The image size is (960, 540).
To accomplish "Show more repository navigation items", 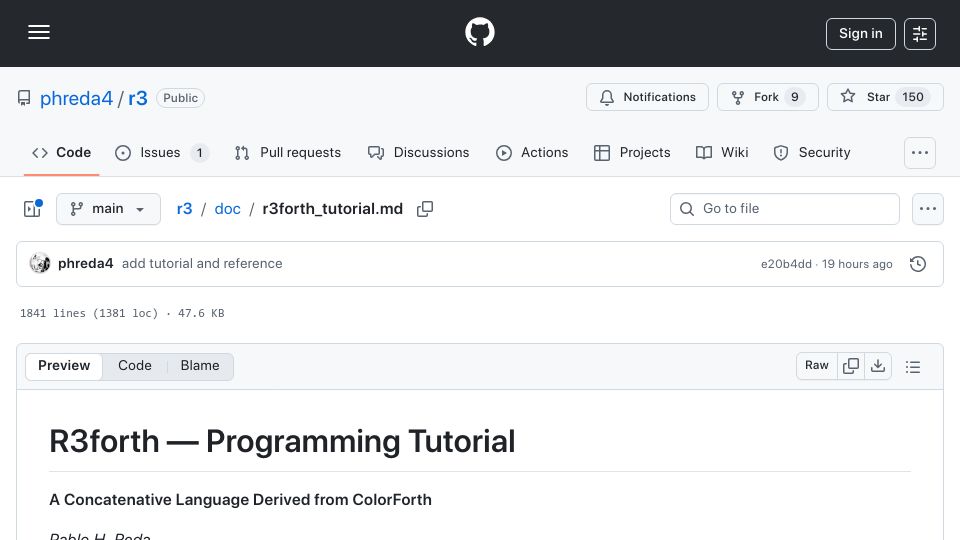I will point(920,153).
